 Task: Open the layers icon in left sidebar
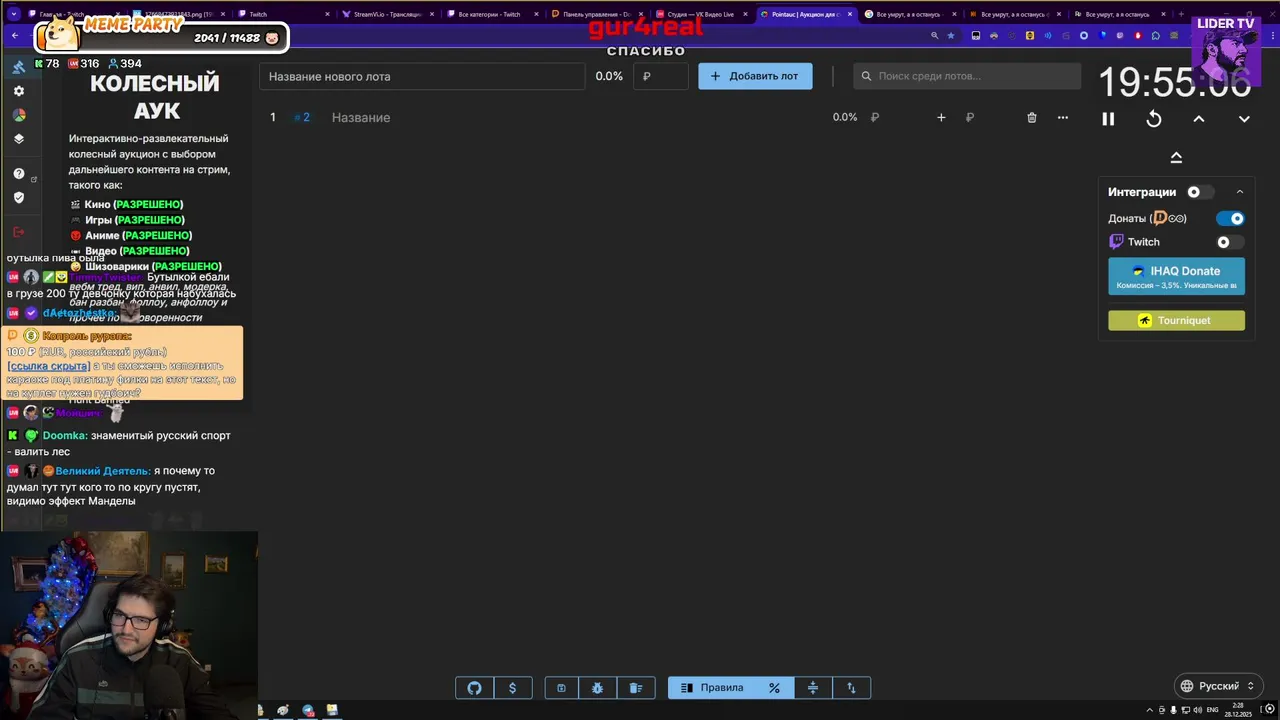(18, 139)
